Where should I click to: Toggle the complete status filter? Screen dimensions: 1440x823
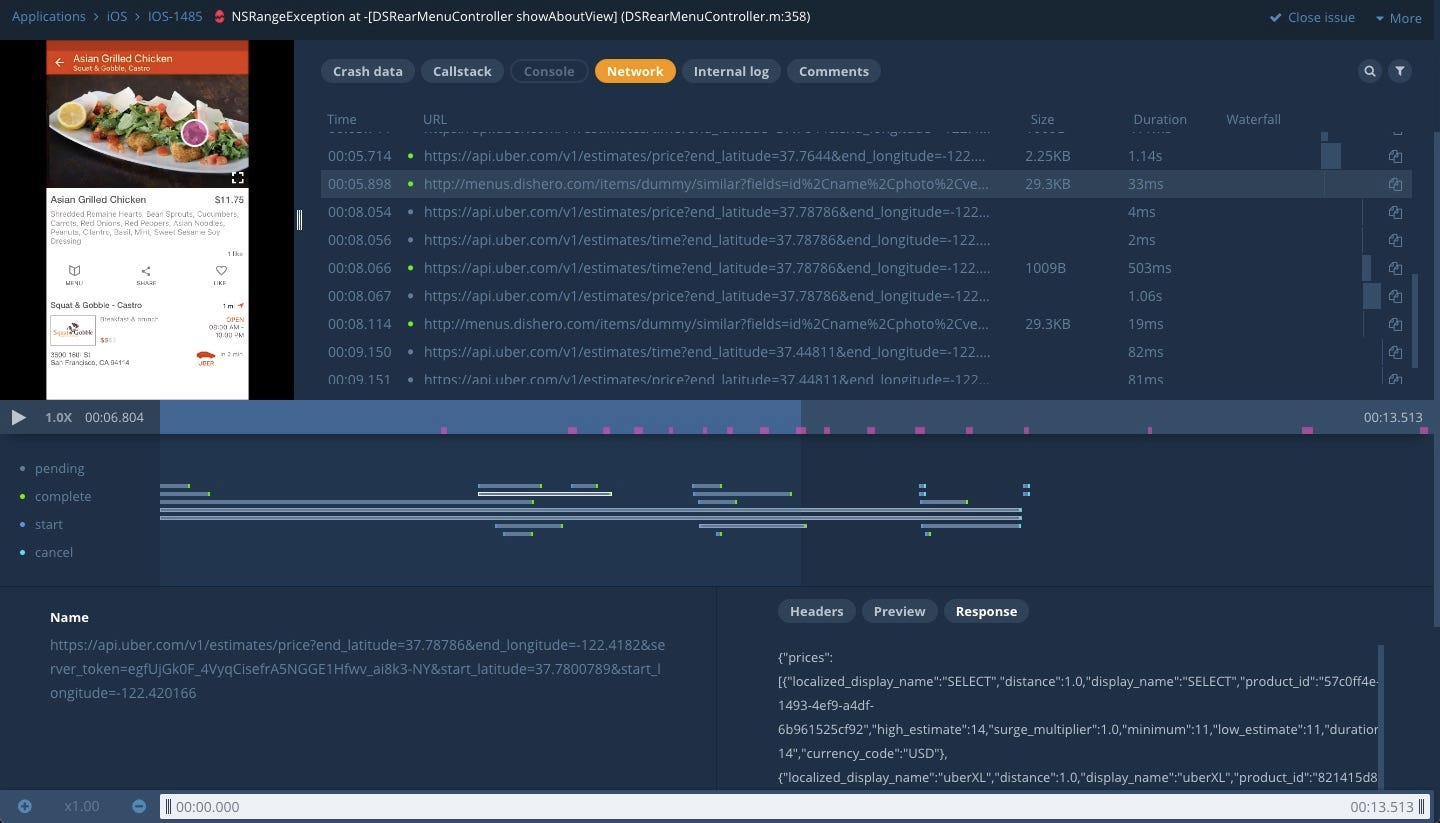(x=62, y=496)
